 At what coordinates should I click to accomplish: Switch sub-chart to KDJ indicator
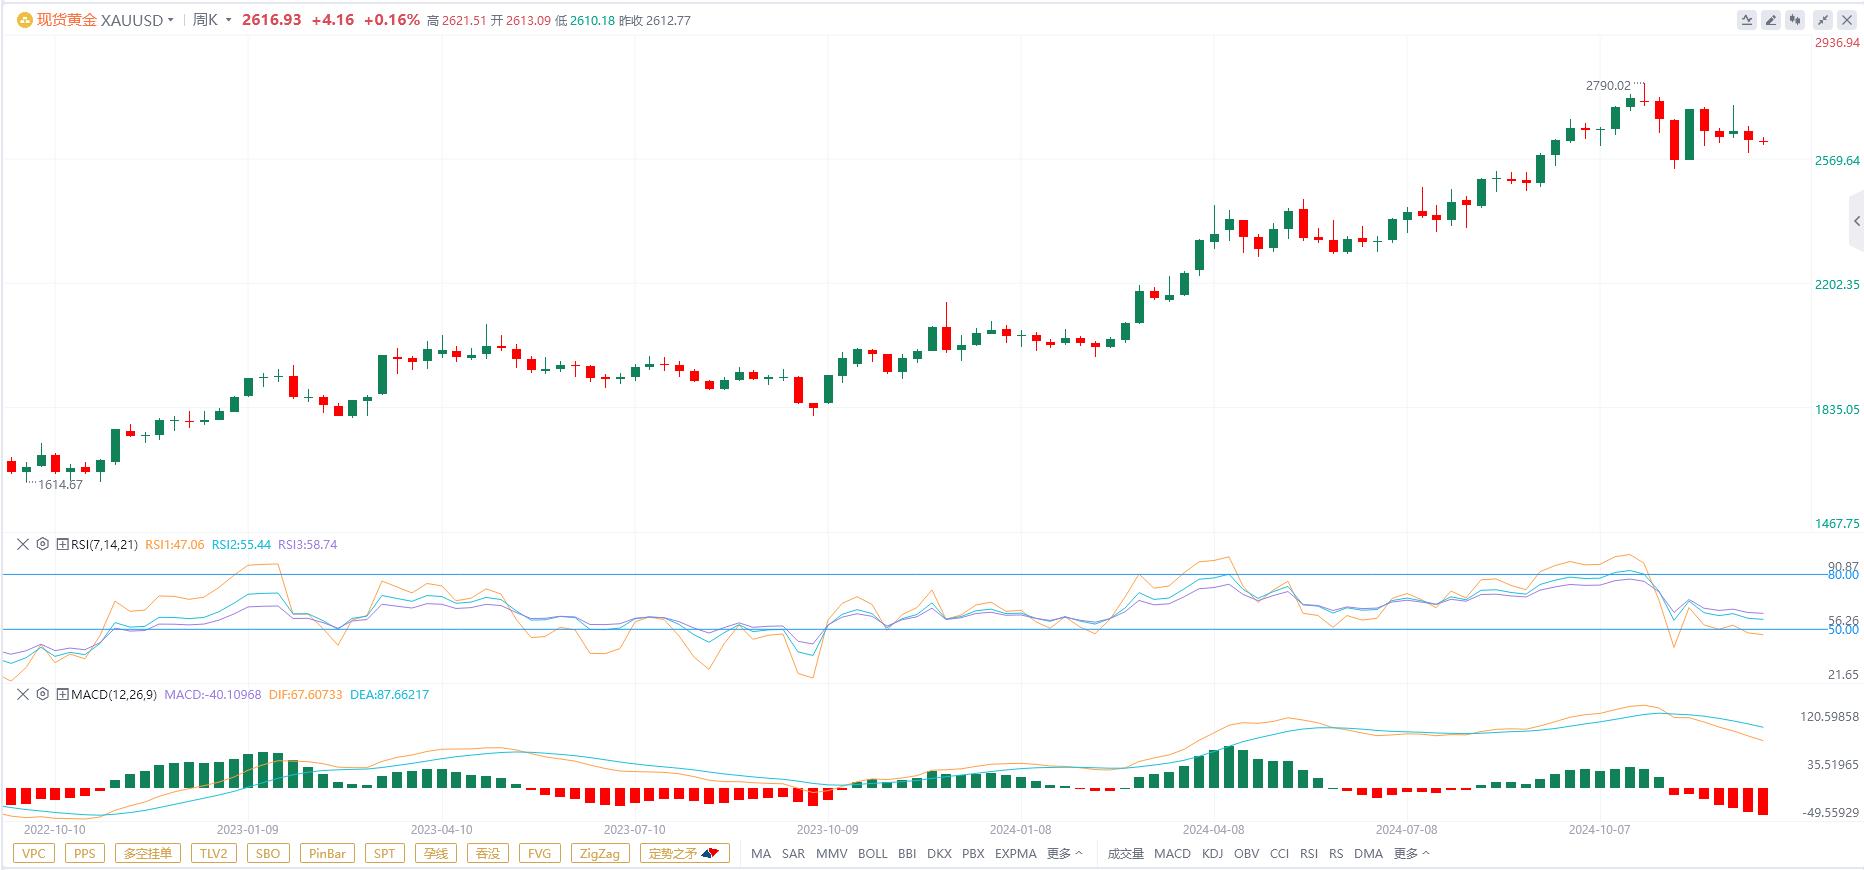pyautogui.click(x=1212, y=853)
